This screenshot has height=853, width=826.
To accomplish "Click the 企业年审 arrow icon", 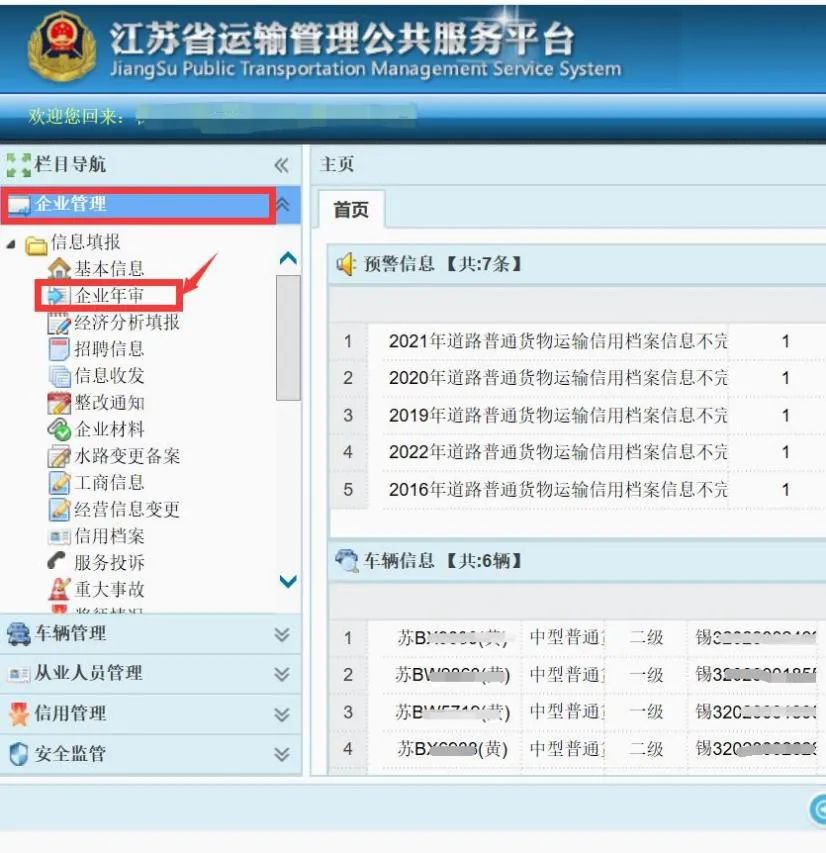I will click(x=57, y=295).
